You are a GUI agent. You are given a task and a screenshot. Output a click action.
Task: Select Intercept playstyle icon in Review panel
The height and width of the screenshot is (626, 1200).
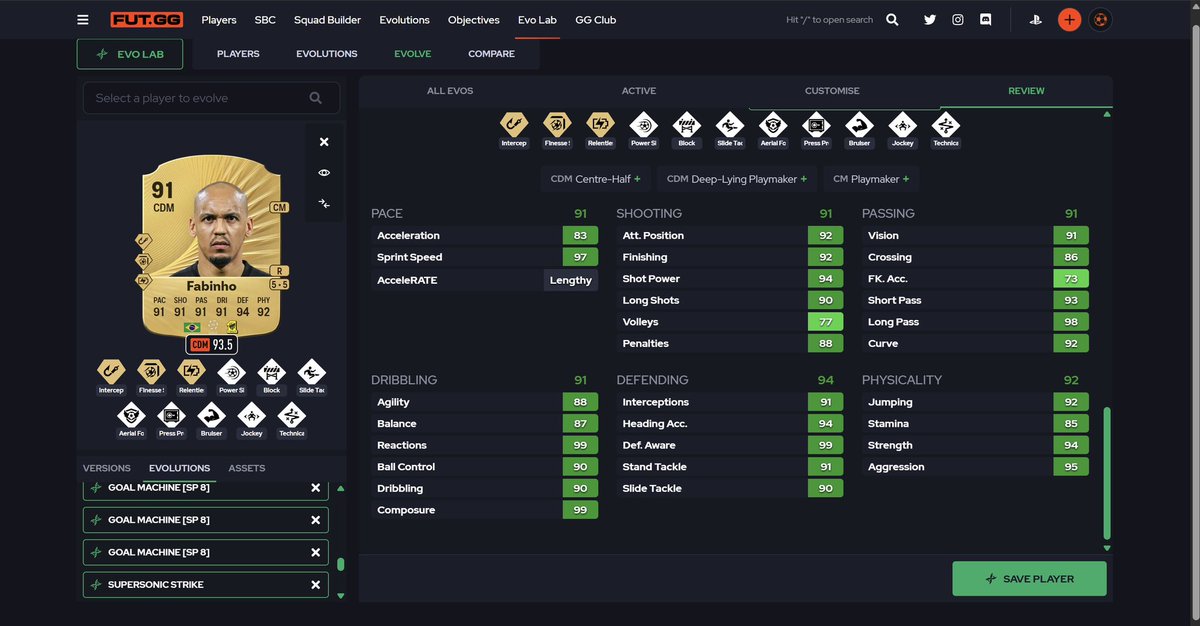point(514,126)
